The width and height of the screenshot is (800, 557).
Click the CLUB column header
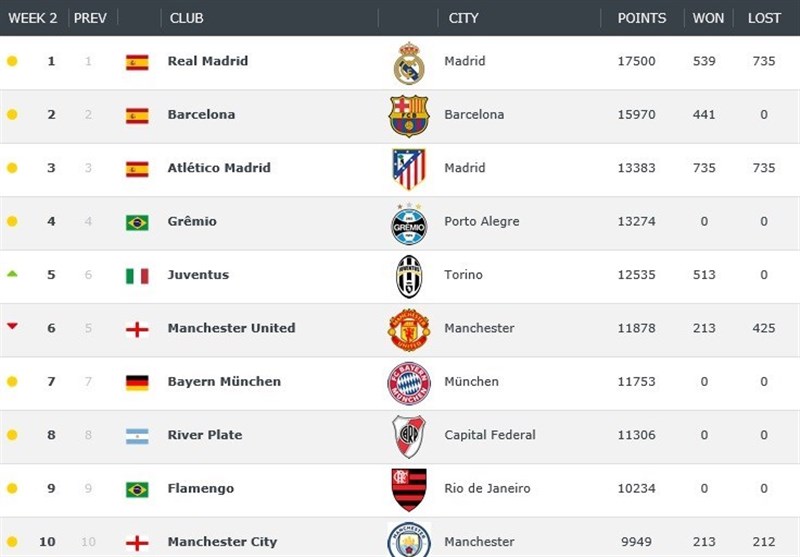tap(188, 18)
